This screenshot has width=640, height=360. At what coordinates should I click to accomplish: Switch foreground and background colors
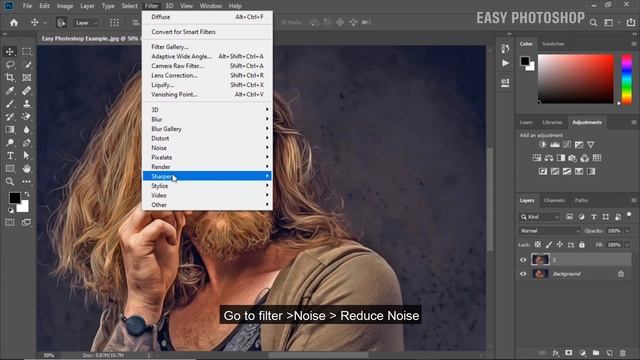pos(27,194)
